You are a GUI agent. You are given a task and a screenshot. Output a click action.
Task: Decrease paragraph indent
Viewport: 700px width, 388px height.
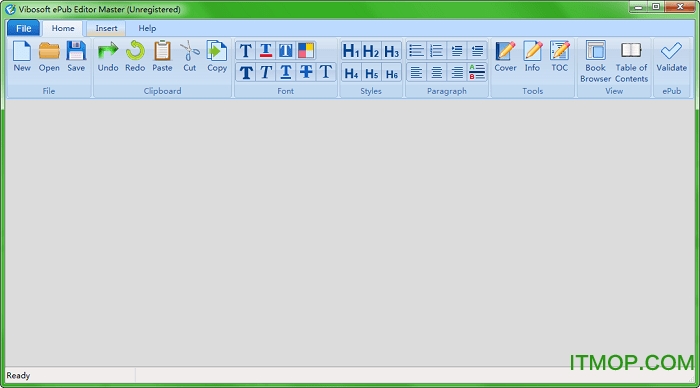[x=477, y=50]
